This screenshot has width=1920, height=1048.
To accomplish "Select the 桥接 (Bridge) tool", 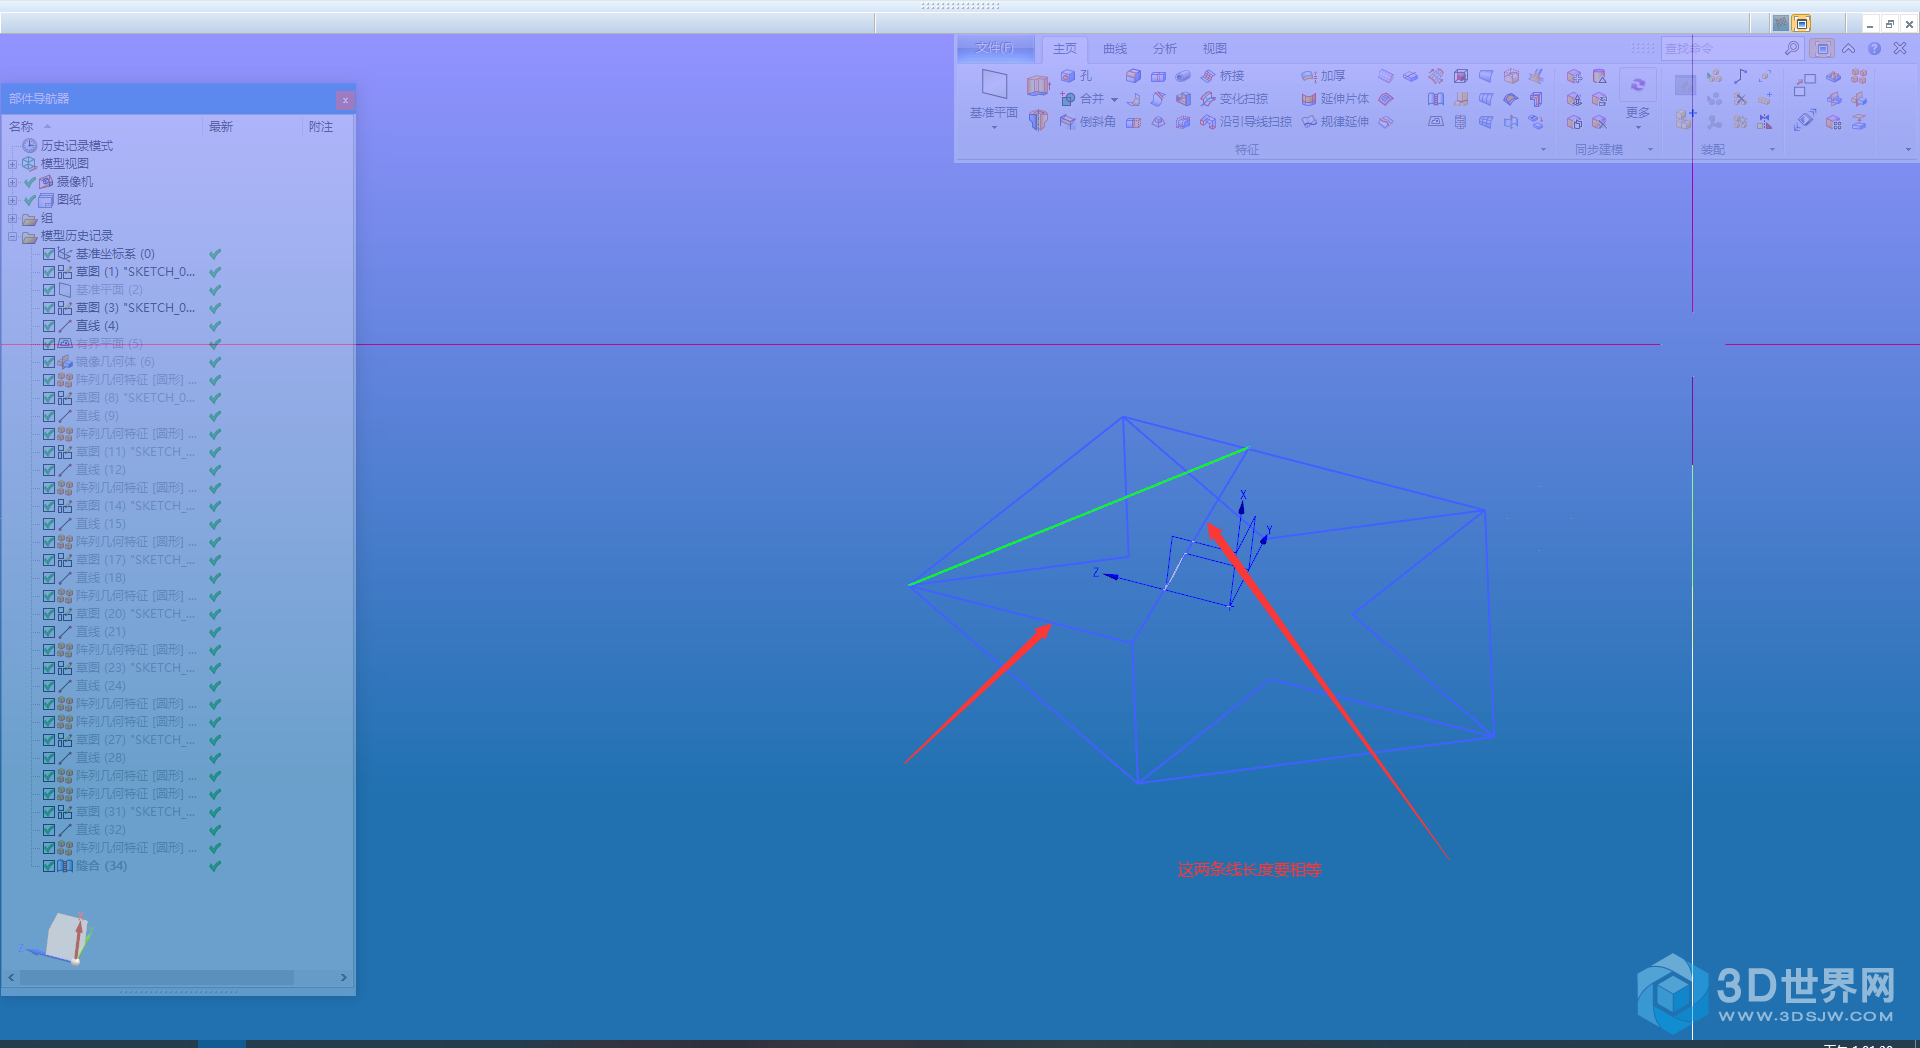I will tap(1222, 76).
